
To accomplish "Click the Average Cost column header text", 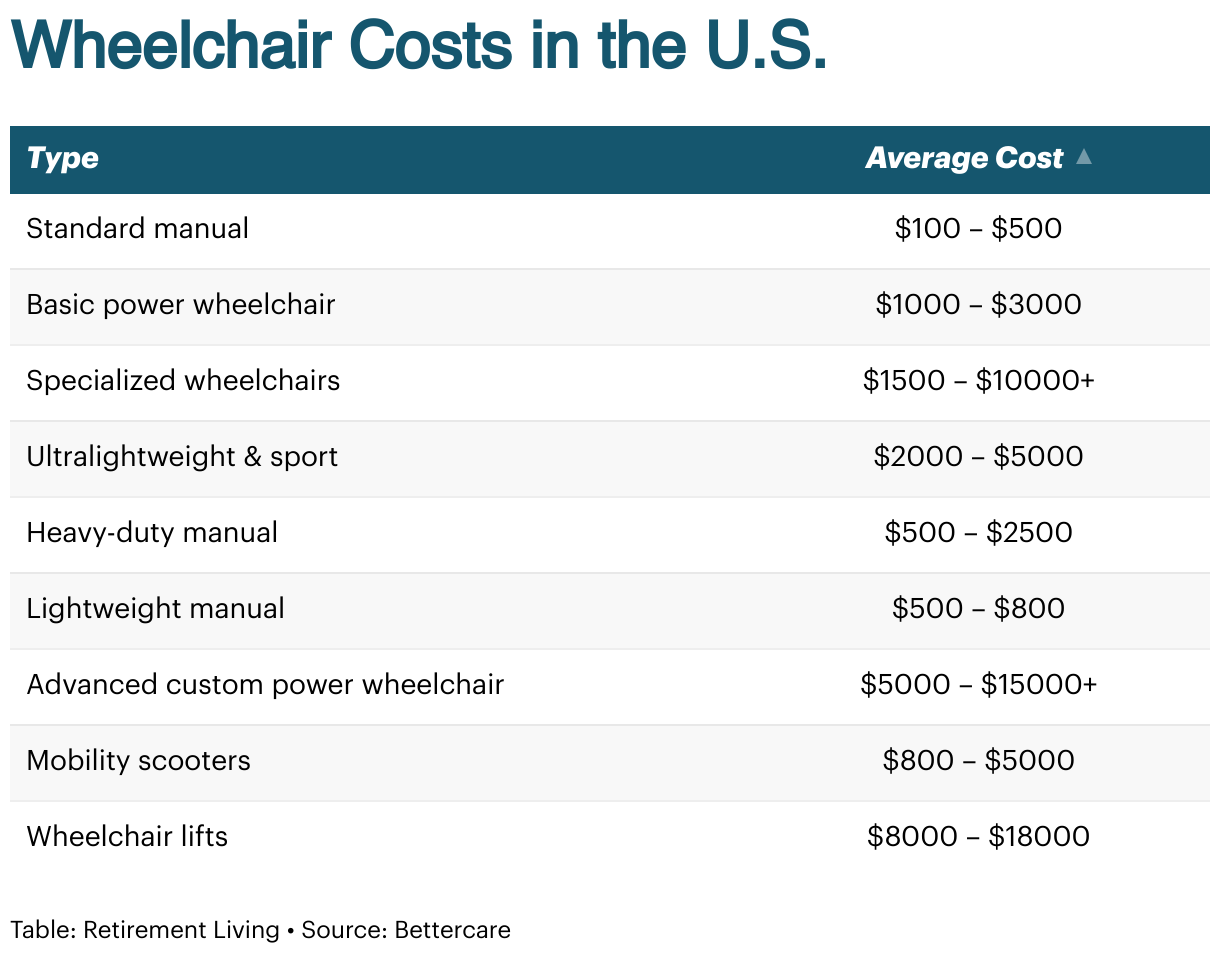I will (x=964, y=159).
